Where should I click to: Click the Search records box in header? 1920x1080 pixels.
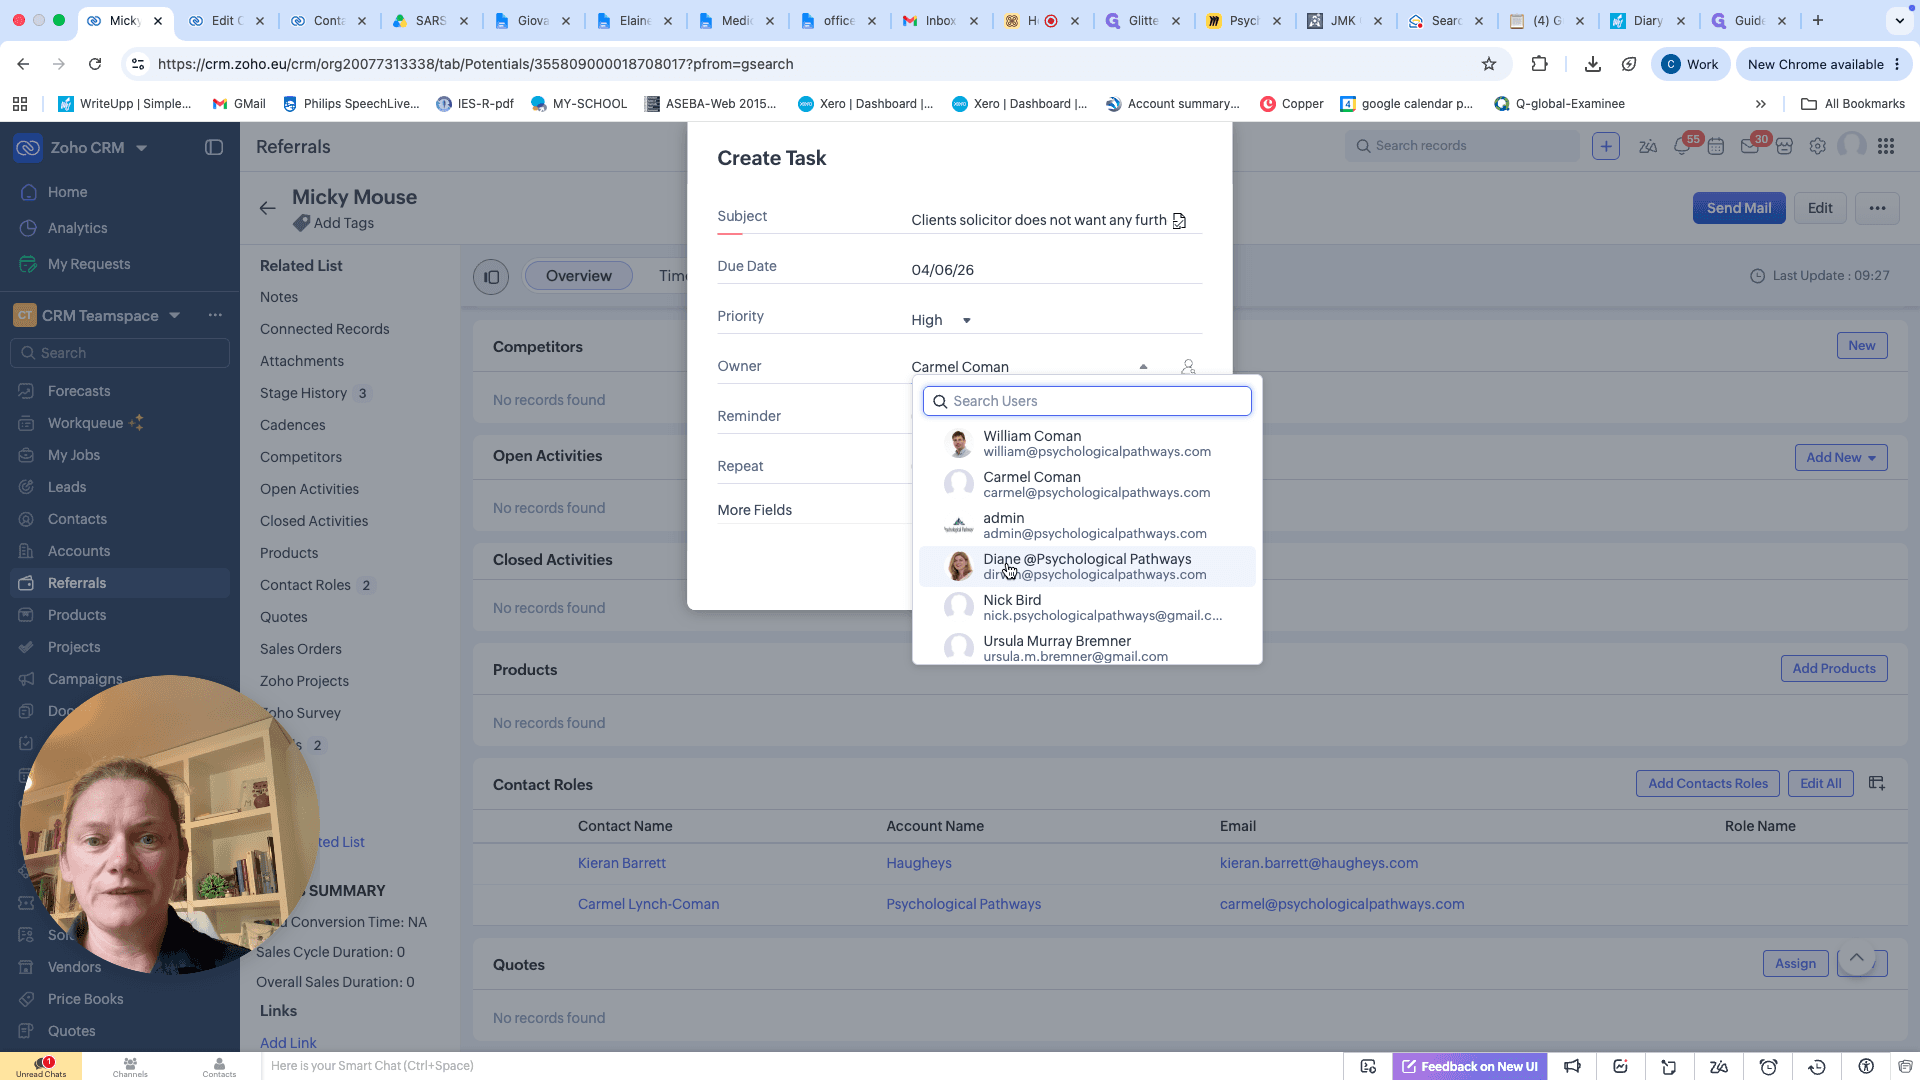click(x=1463, y=146)
